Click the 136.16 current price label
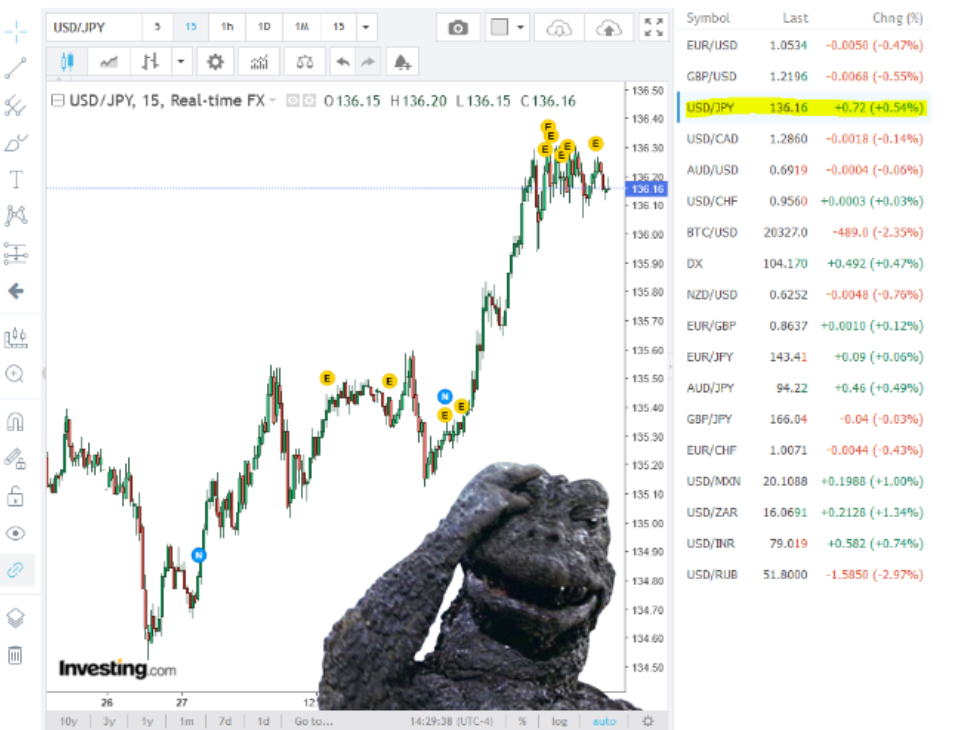Image resolution: width=979 pixels, height=730 pixels. click(647, 189)
